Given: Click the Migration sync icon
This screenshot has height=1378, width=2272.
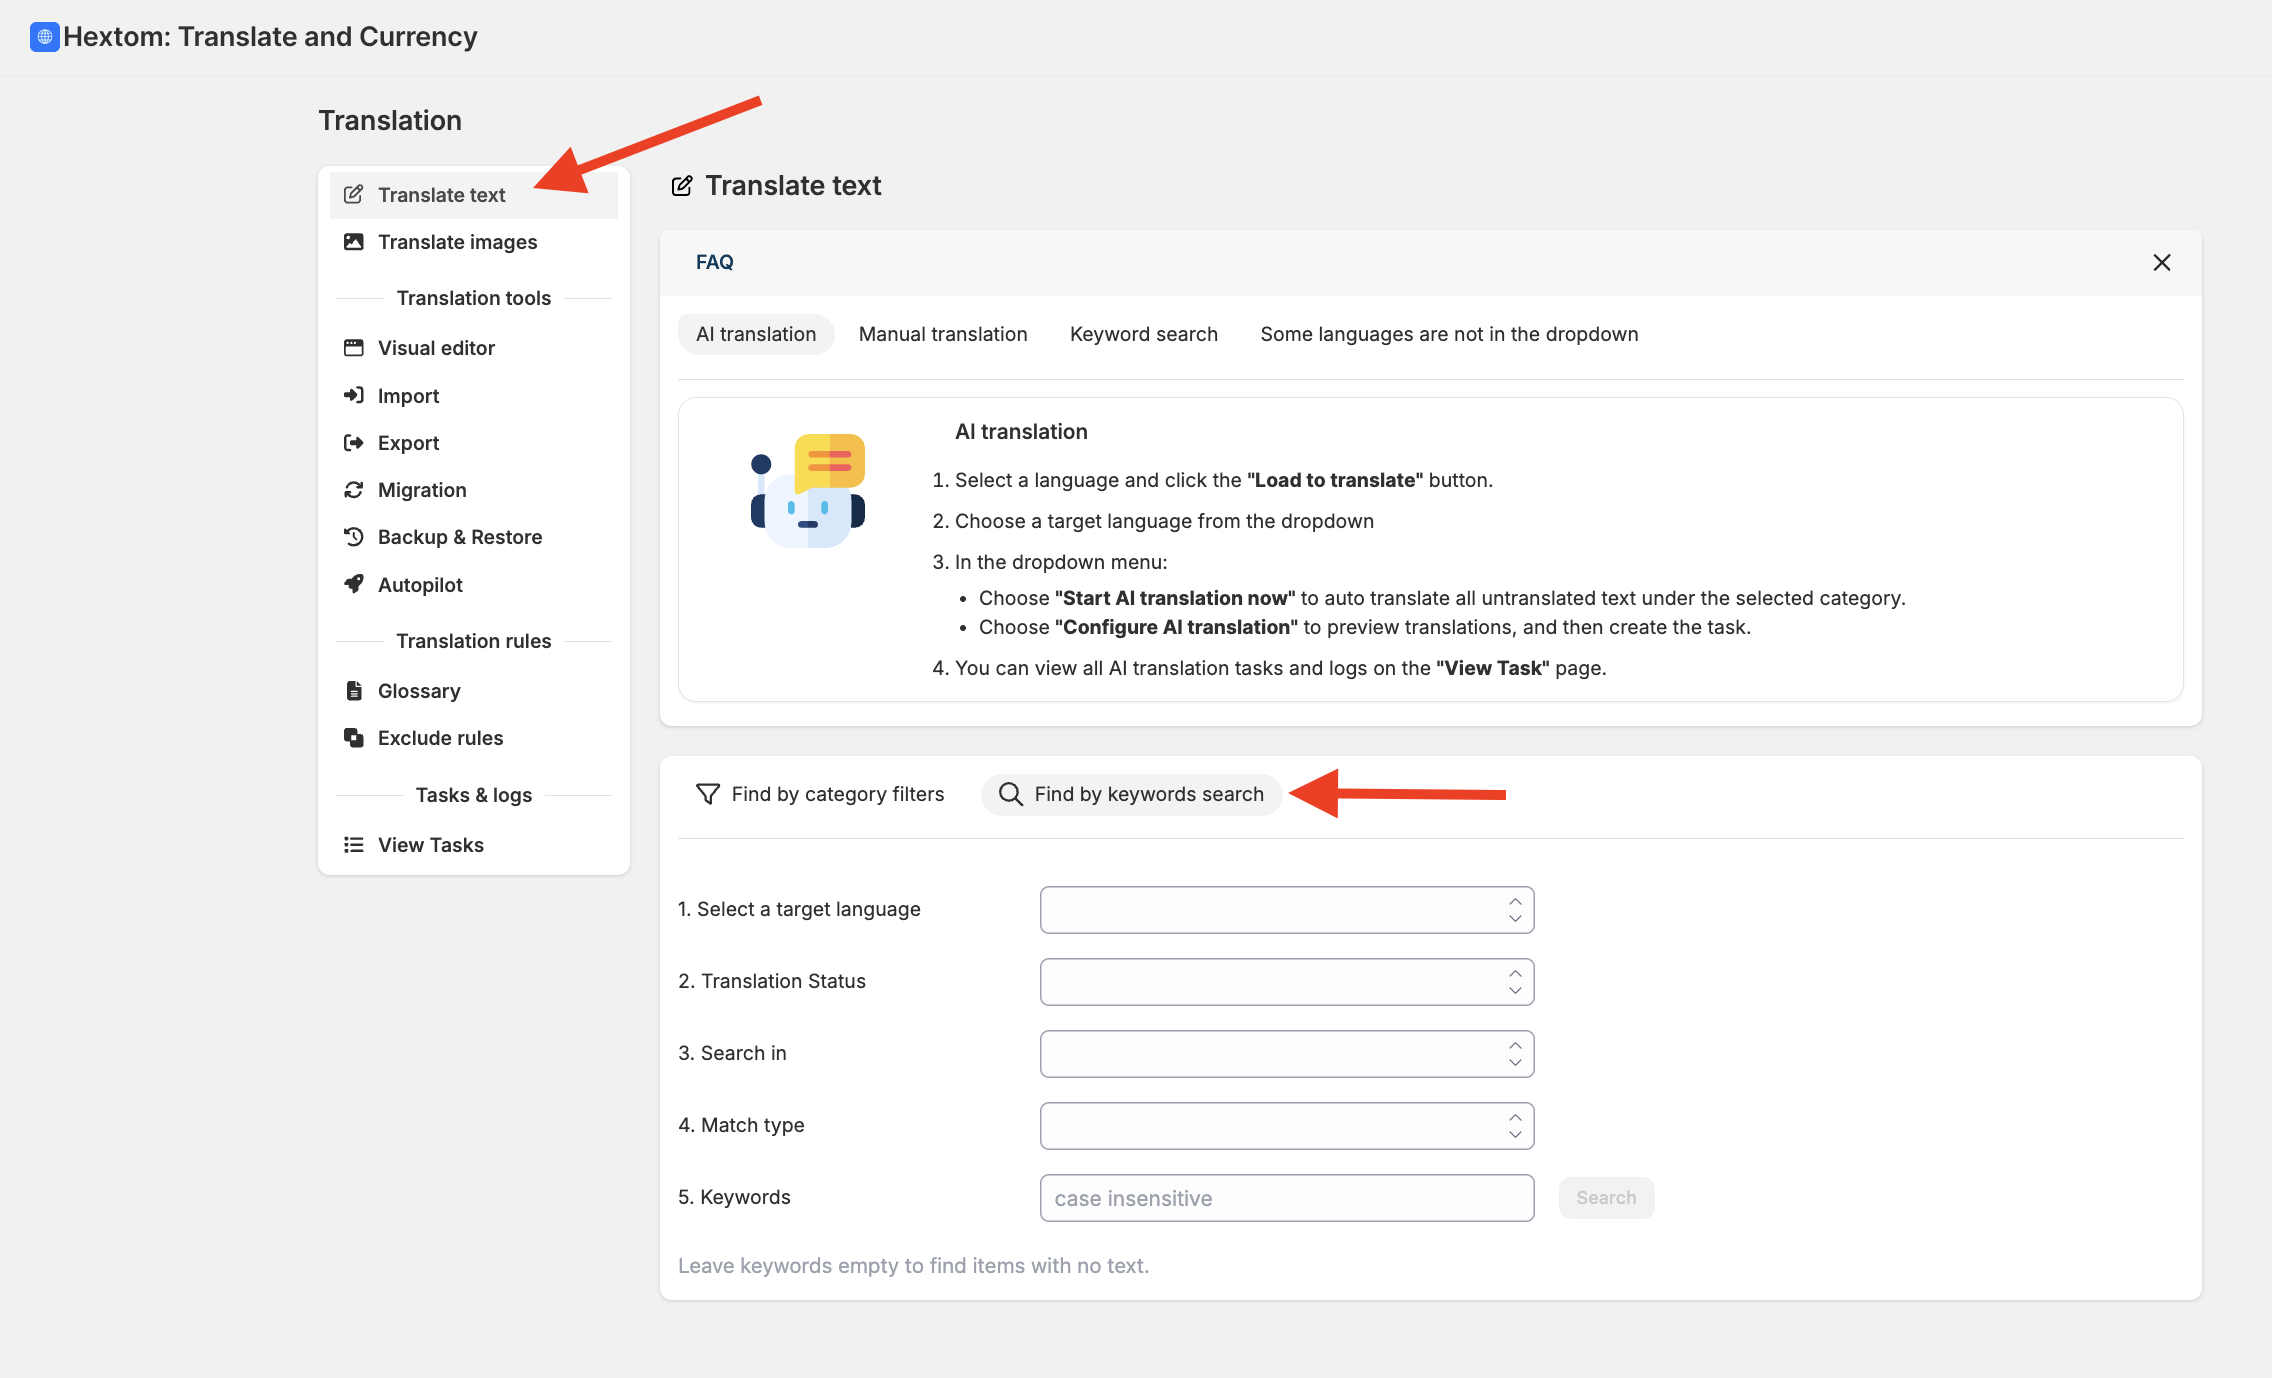Looking at the screenshot, I should [x=353, y=489].
